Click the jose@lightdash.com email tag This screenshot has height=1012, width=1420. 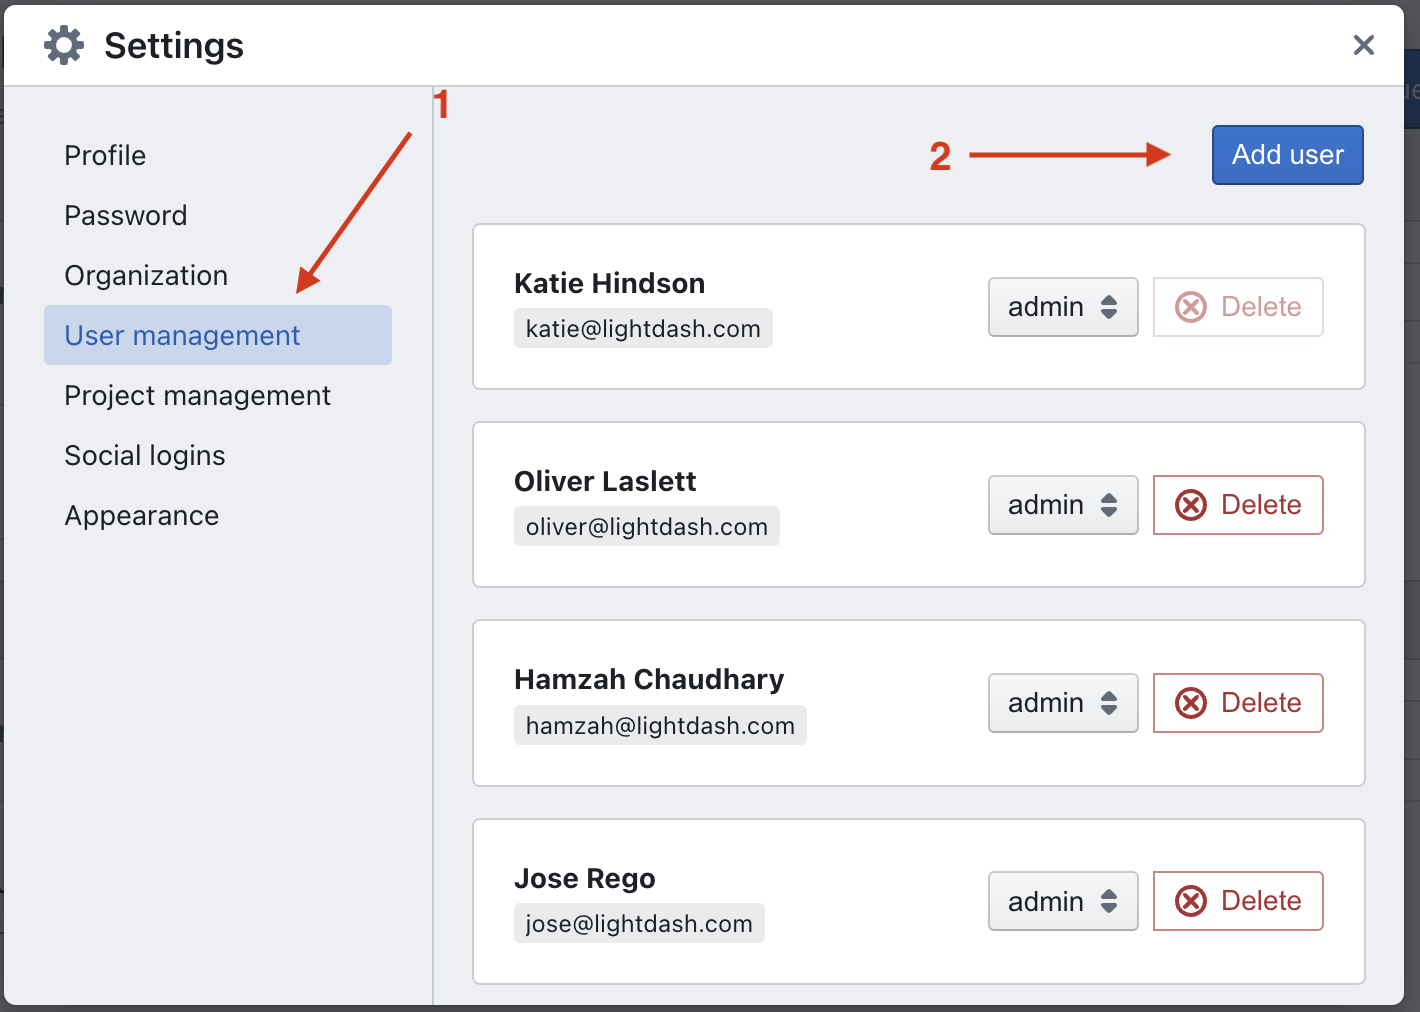click(x=639, y=924)
